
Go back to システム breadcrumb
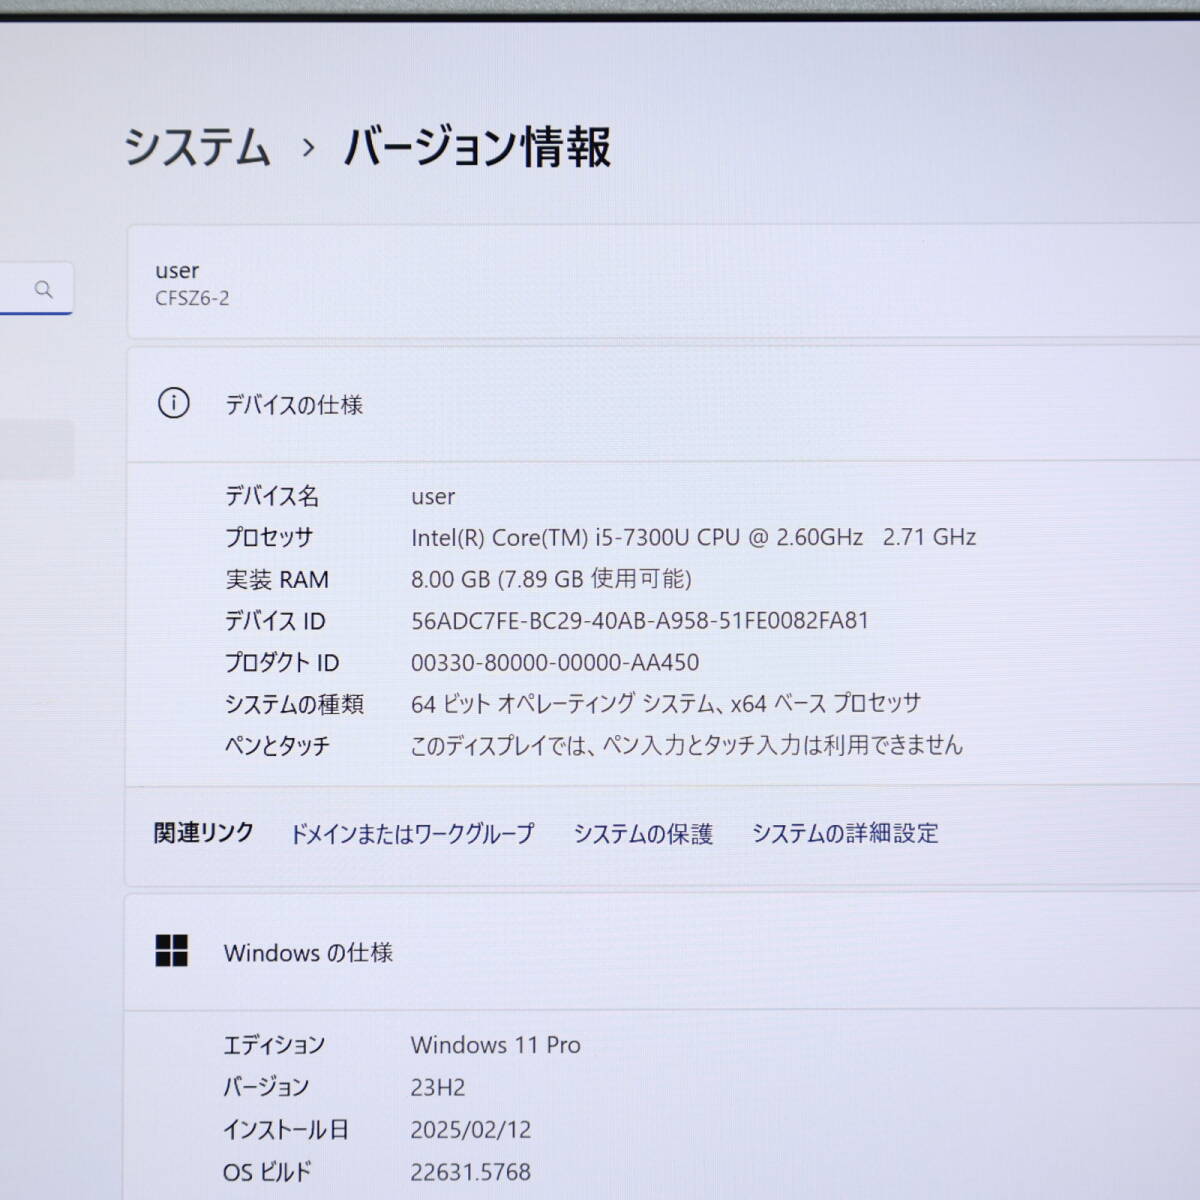(x=197, y=147)
